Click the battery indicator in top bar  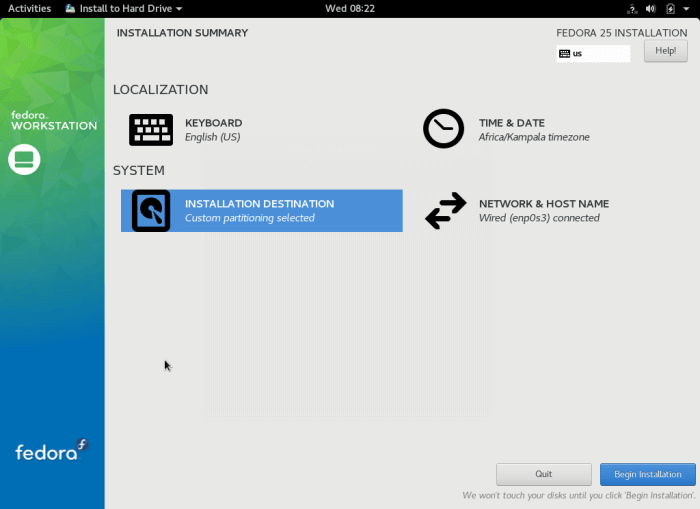click(x=669, y=8)
